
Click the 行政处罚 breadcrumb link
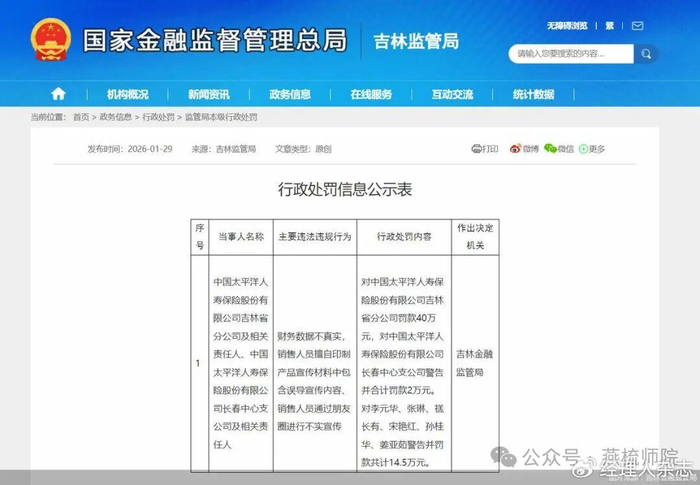(158, 117)
